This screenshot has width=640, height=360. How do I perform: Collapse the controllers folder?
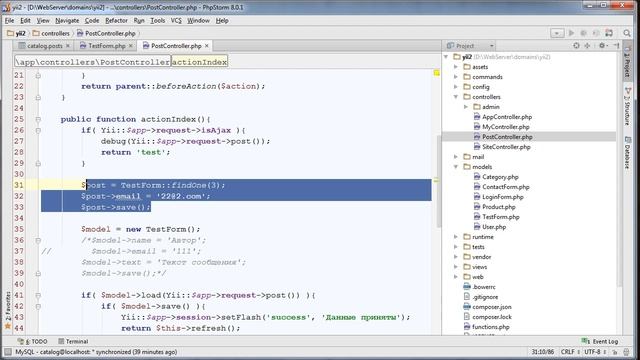pos(456,97)
